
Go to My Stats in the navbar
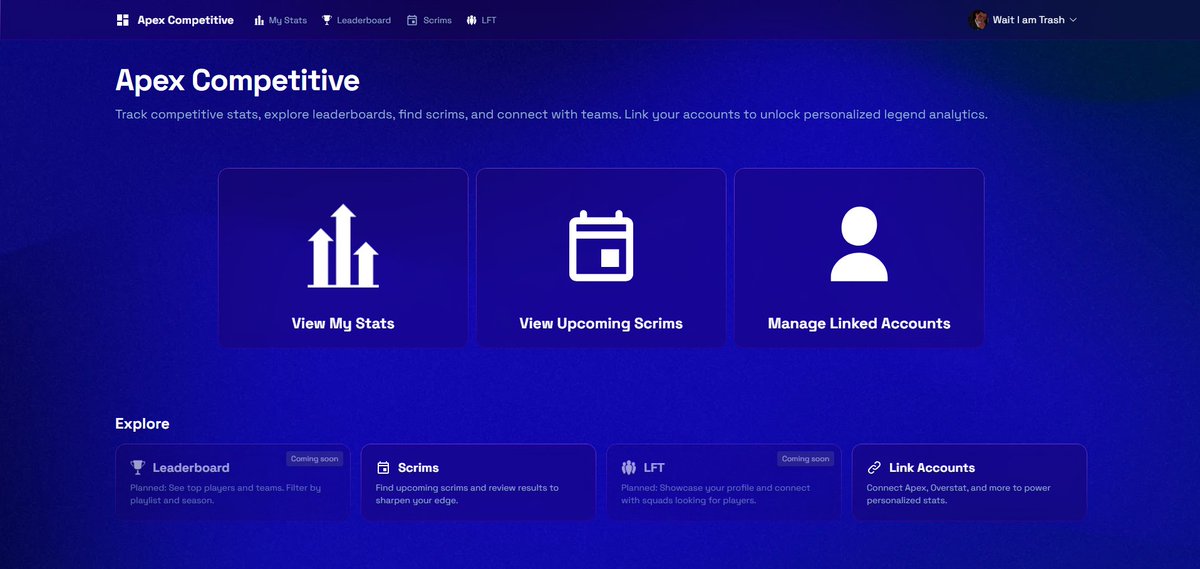[280, 20]
